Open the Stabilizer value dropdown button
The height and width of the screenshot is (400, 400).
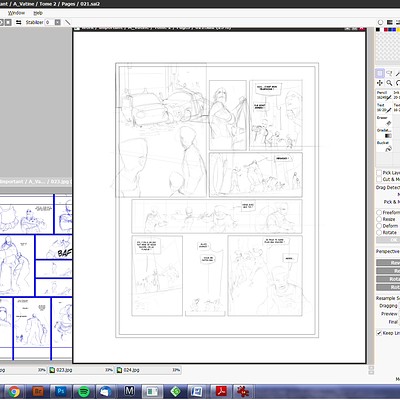(58, 22)
